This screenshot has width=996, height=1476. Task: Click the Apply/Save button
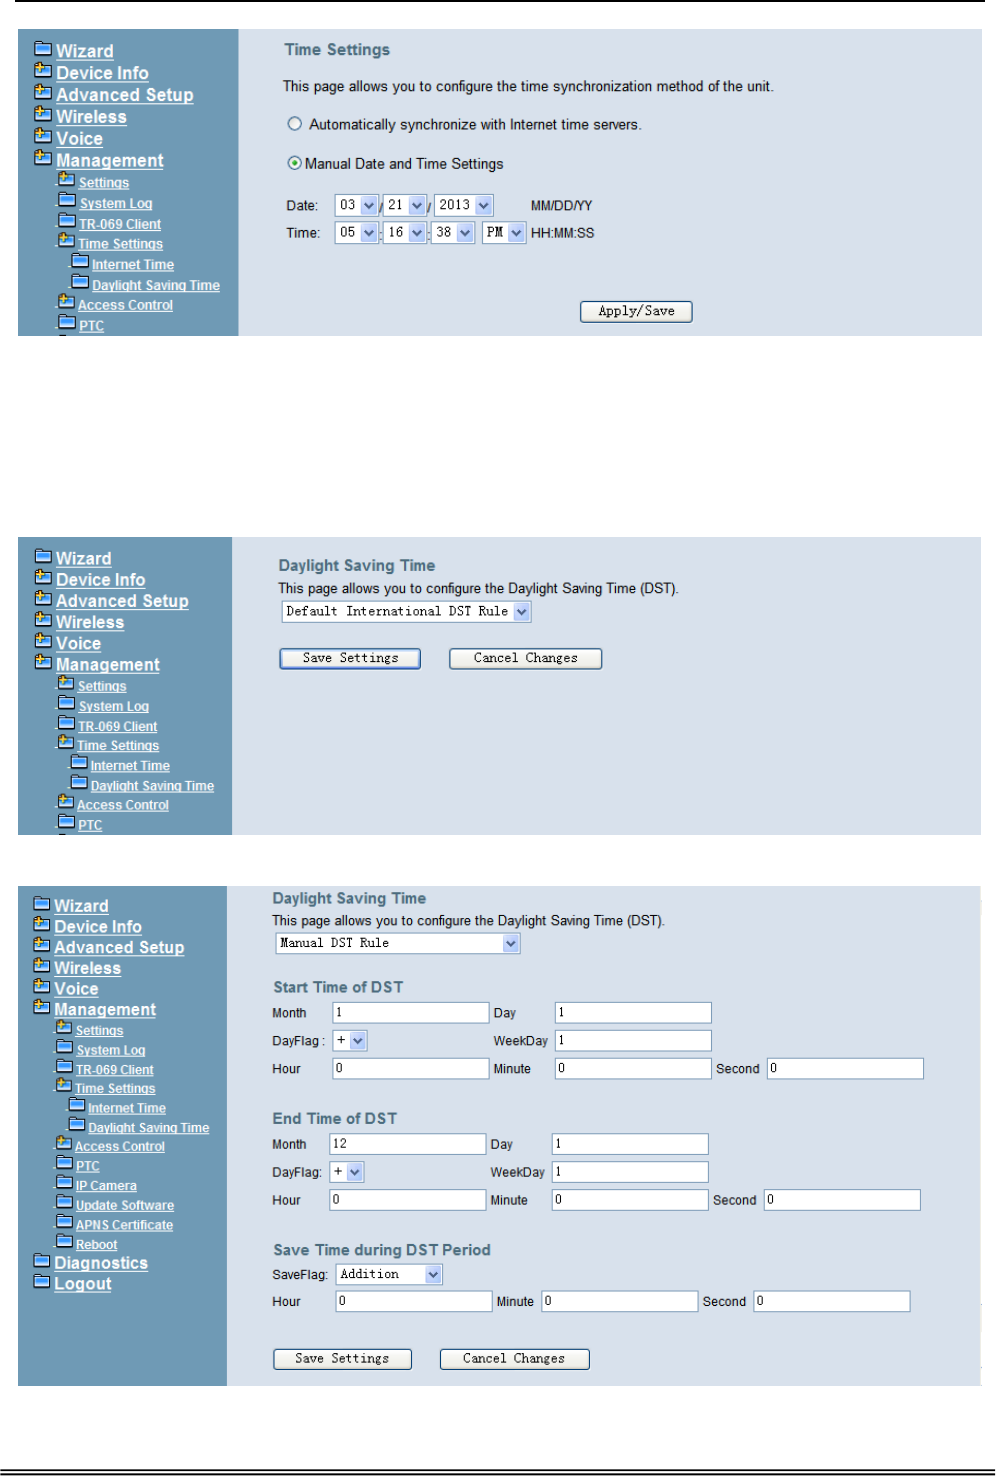(636, 311)
